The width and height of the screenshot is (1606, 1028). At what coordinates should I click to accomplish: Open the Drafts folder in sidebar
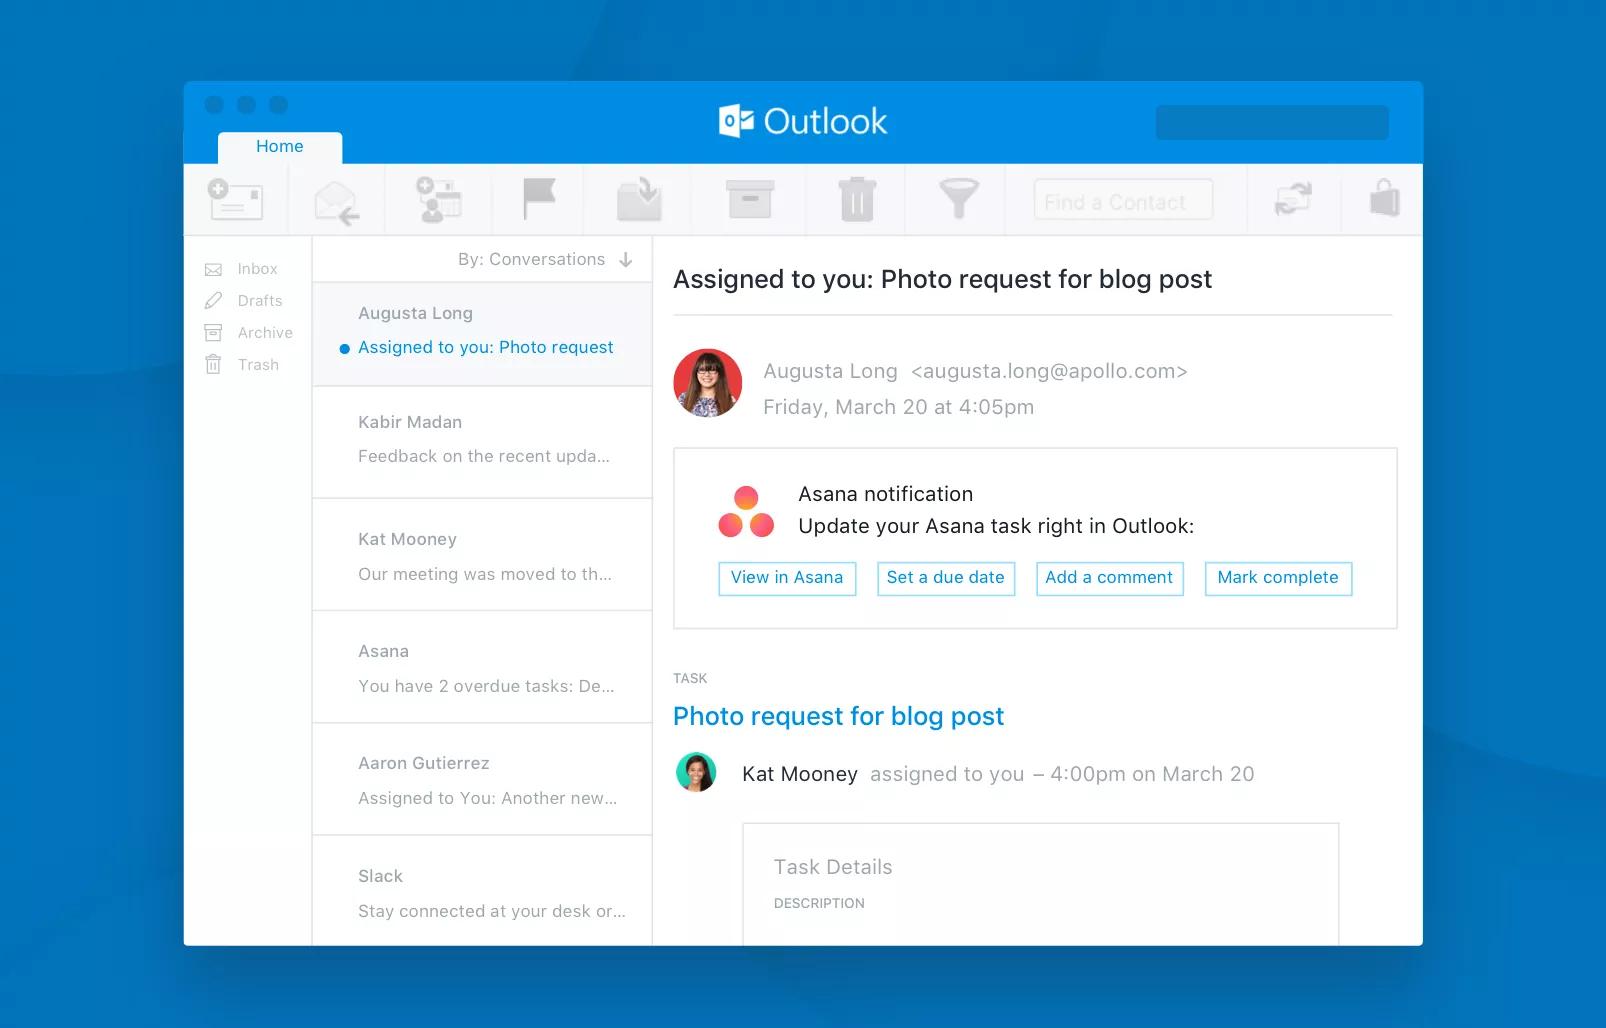(259, 301)
